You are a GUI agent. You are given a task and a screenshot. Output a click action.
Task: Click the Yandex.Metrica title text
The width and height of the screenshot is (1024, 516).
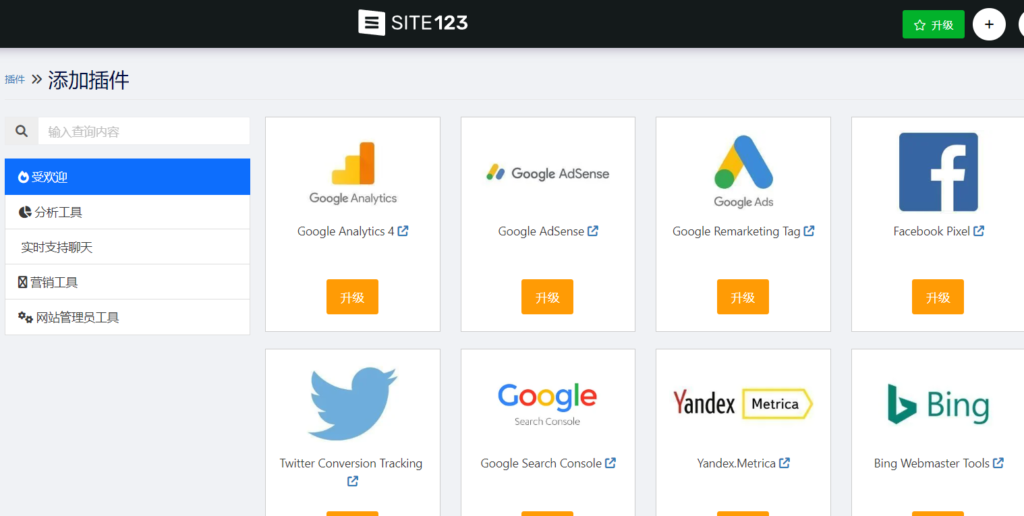pos(736,463)
